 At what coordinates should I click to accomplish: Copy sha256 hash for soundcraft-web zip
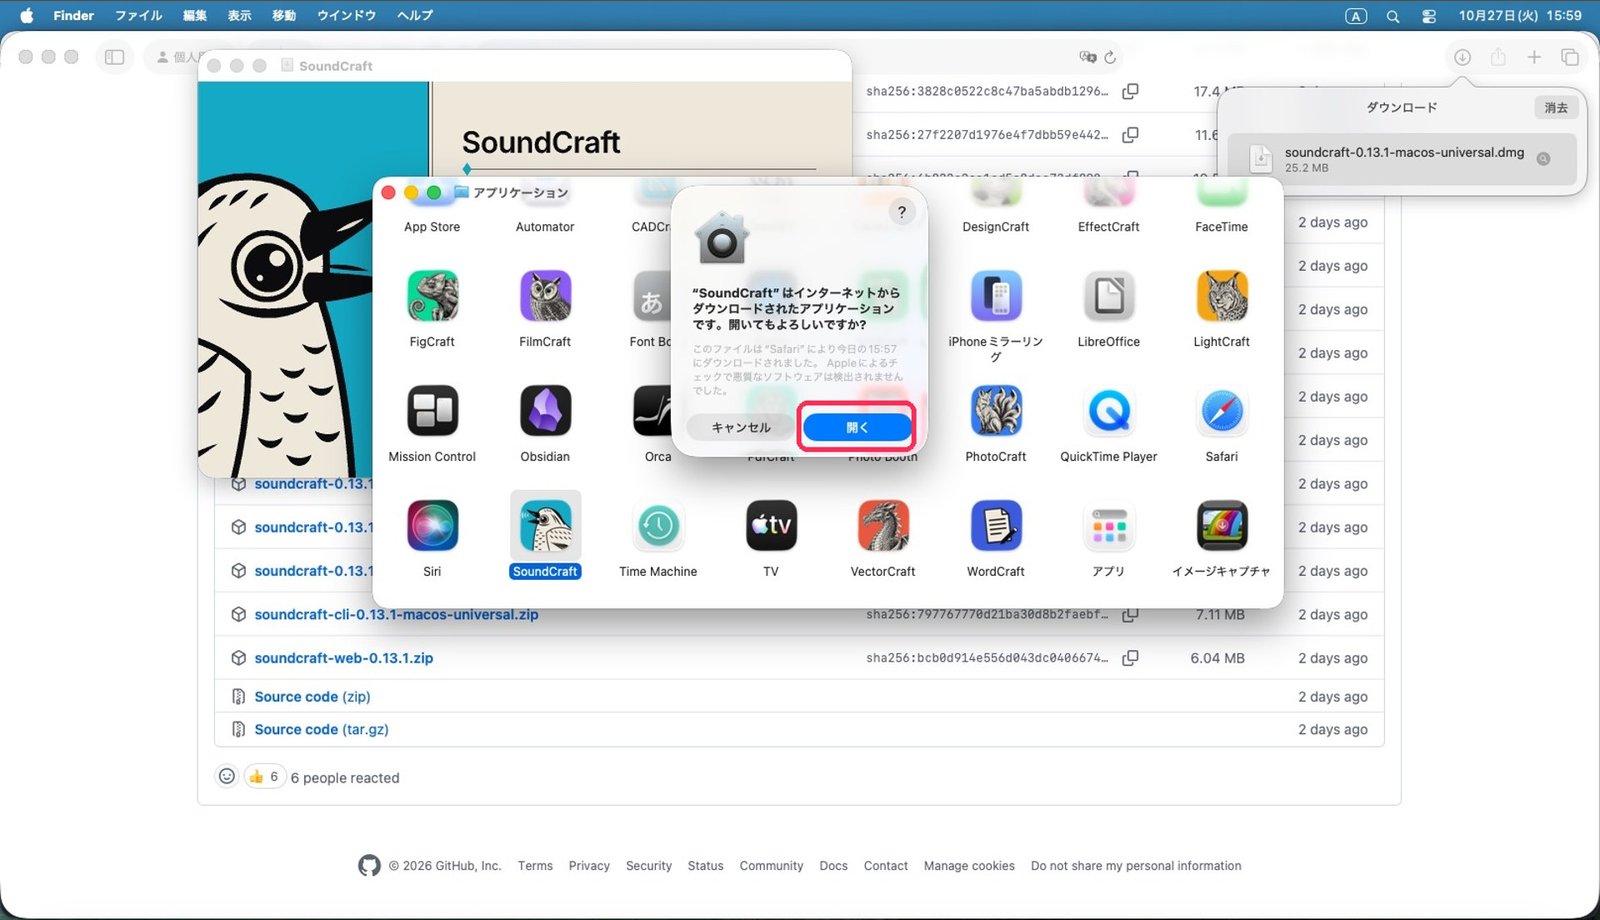coord(1130,658)
